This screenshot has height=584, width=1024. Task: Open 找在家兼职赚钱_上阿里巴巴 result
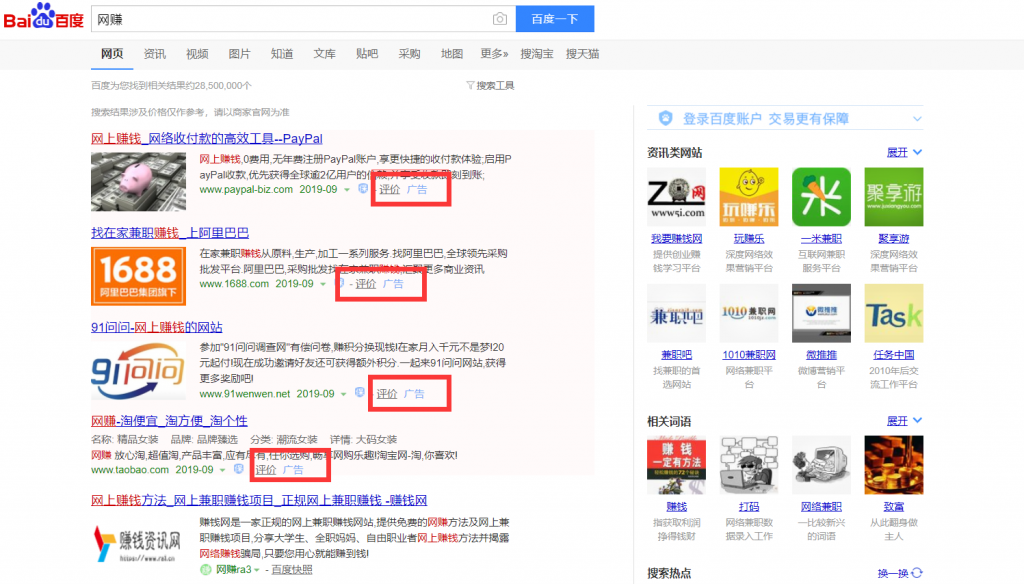tap(170, 233)
